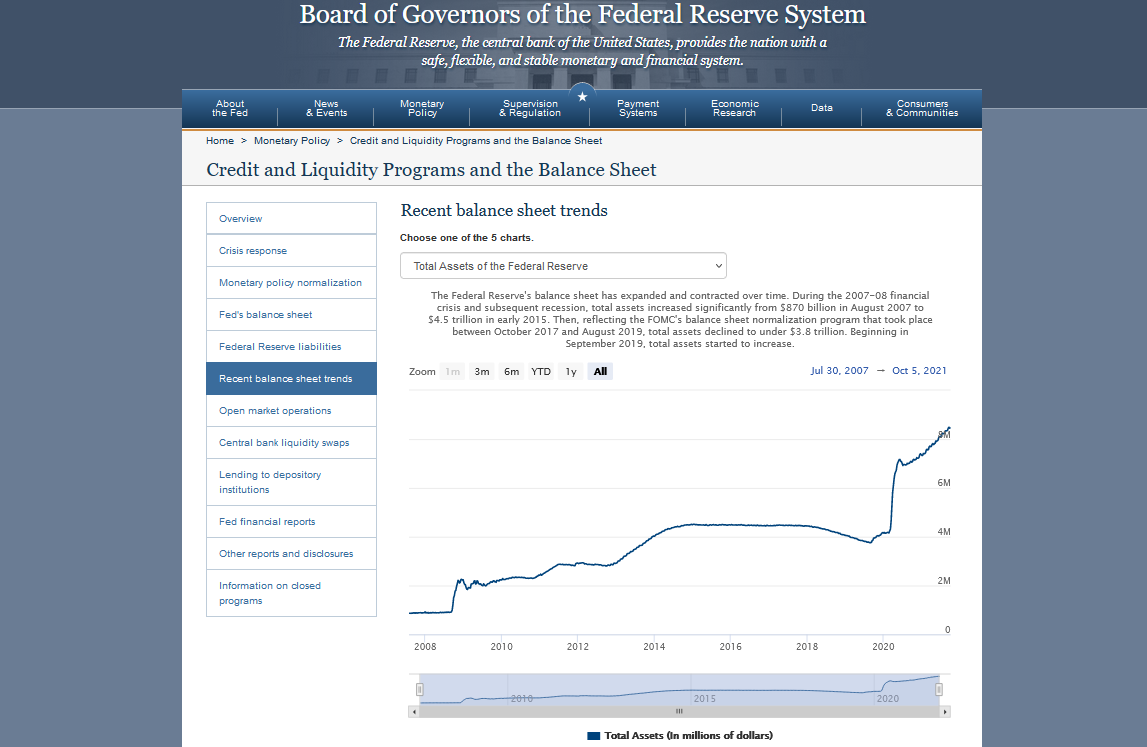Open Overview in the sidebar
1147x747 pixels.
(x=291, y=218)
